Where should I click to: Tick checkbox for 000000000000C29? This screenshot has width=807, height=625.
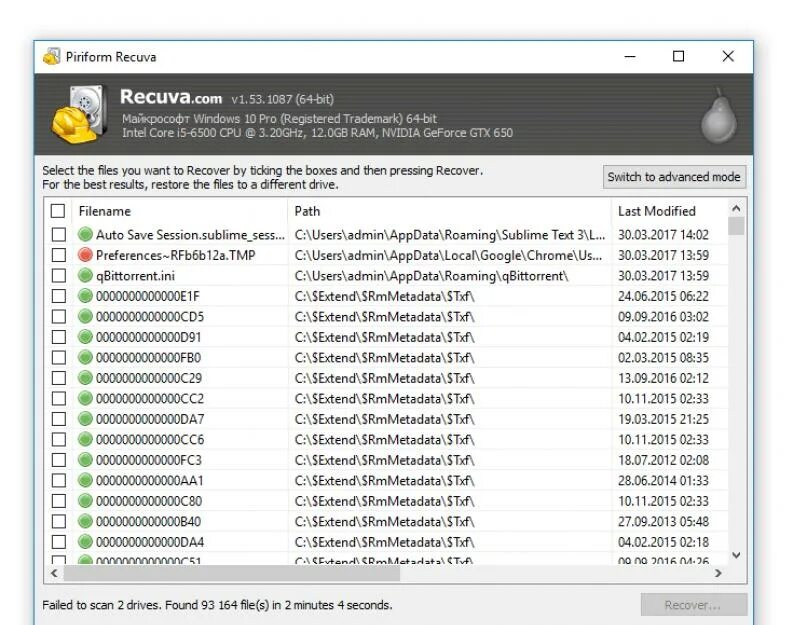tap(59, 378)
